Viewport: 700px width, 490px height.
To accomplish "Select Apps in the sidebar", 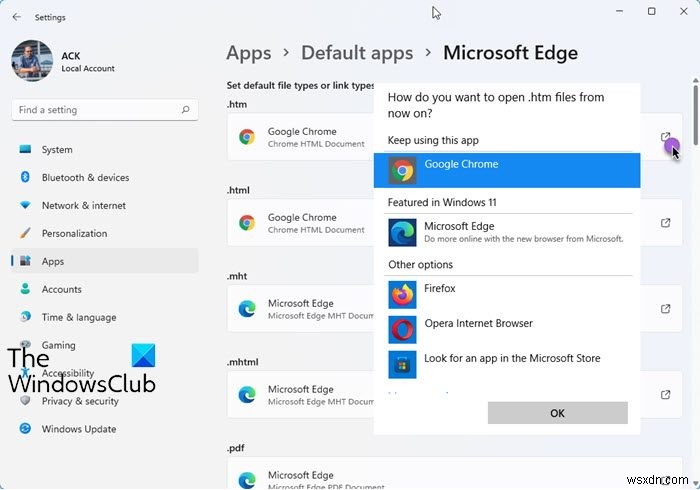I will tap(105, 262).
